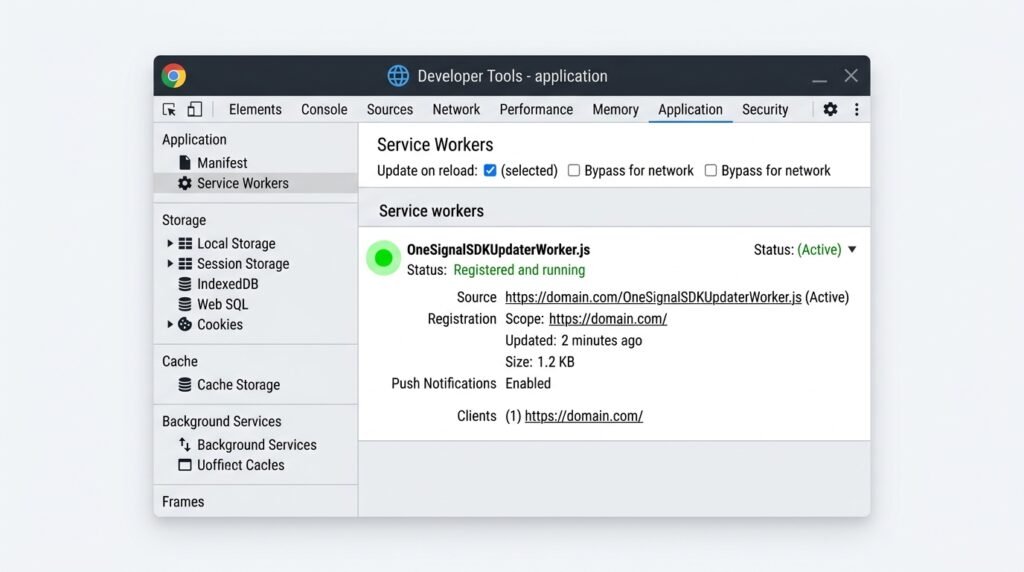Uncheck the Update on reload checkbox
This screenshot has width=1024, height=572.
coord(490,170)
